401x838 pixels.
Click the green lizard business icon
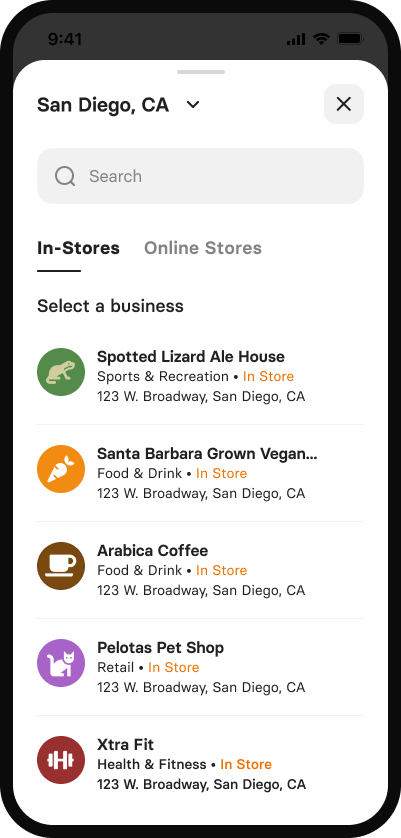coord(61,372)
